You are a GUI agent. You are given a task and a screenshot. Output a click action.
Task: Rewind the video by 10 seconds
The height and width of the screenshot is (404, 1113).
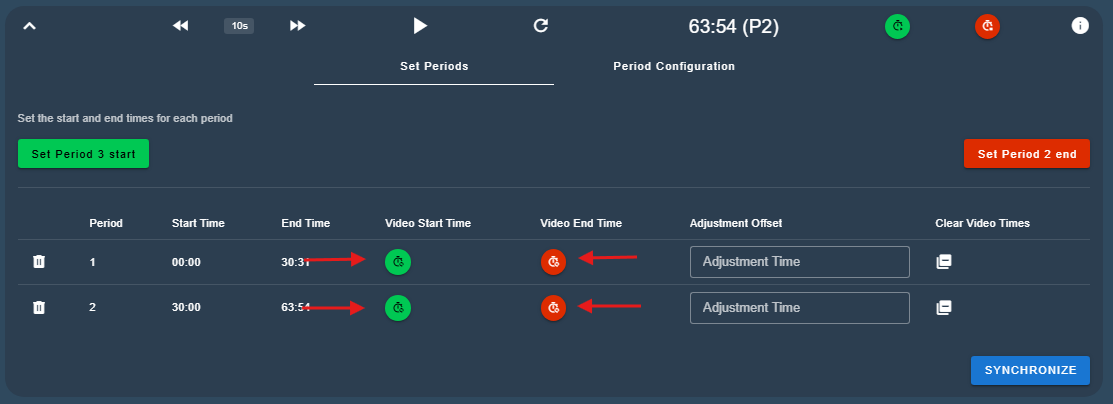click(180, 26)
